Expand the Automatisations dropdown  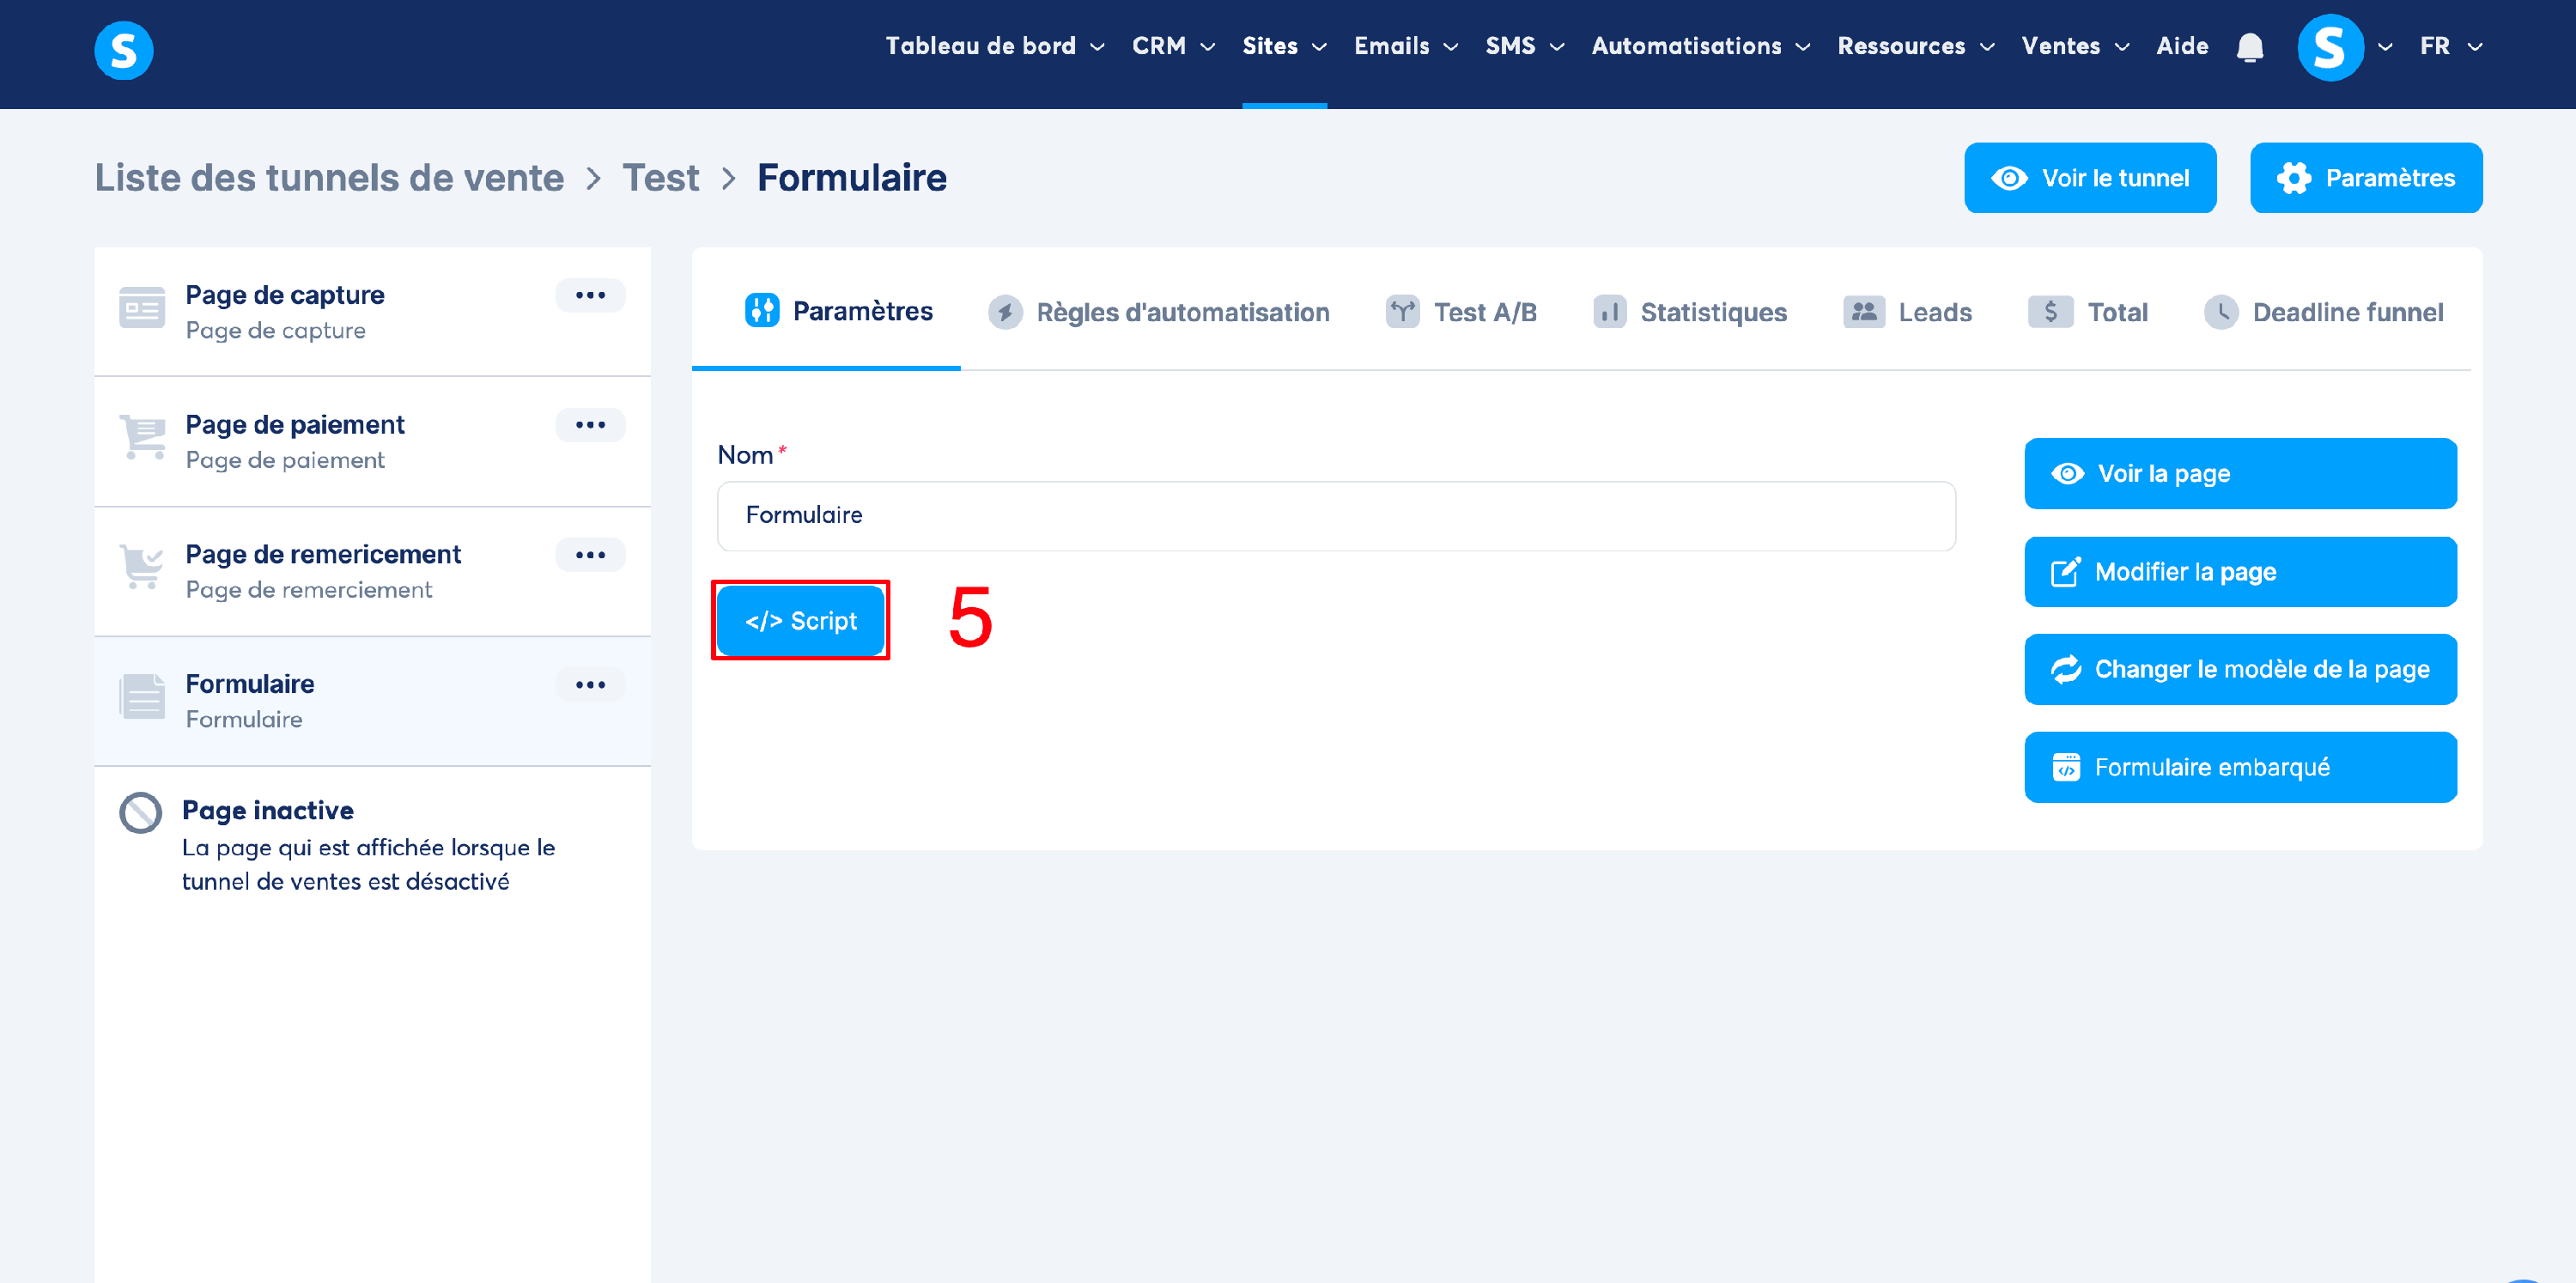[1700, 46]
